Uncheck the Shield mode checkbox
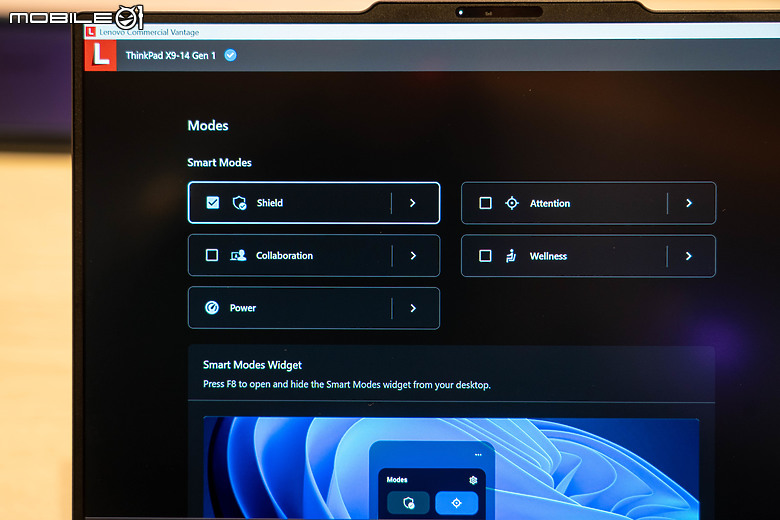780x520 pixels. click(x=212, y=203)
